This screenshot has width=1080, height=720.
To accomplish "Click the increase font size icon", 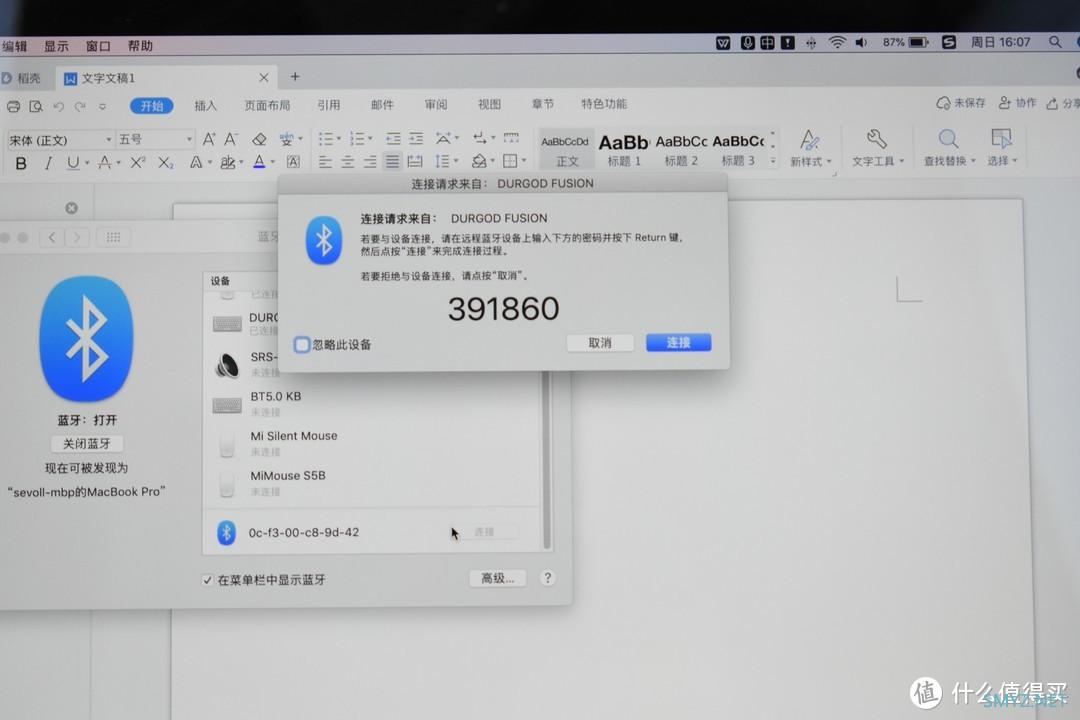I will pyautogui.click(x=208, y=140).
